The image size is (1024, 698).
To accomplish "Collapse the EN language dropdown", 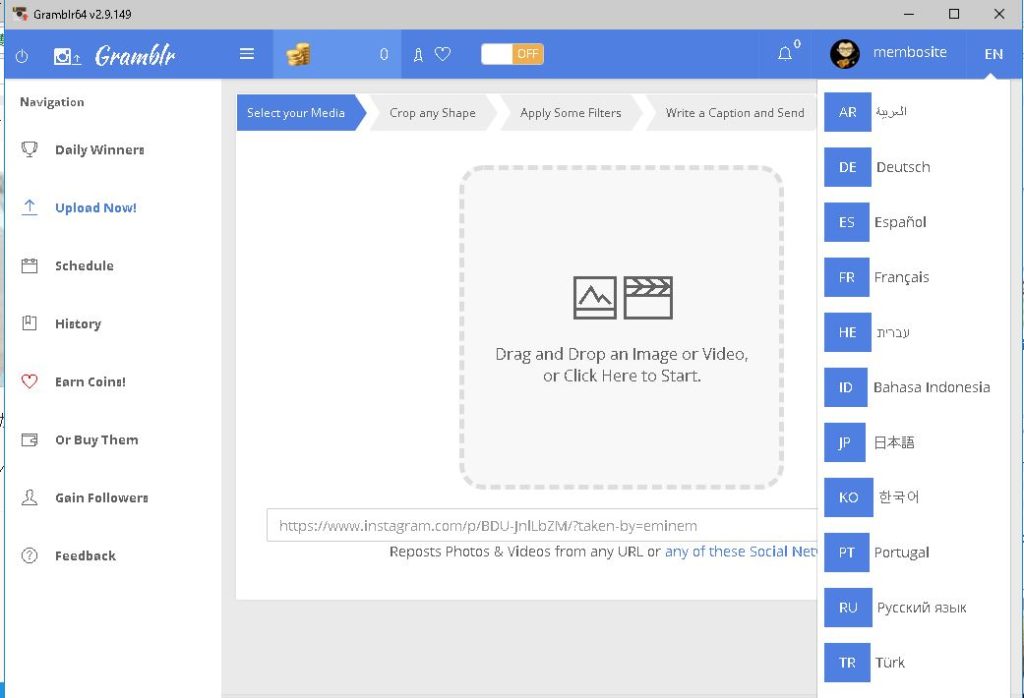I will click(993, 54).
